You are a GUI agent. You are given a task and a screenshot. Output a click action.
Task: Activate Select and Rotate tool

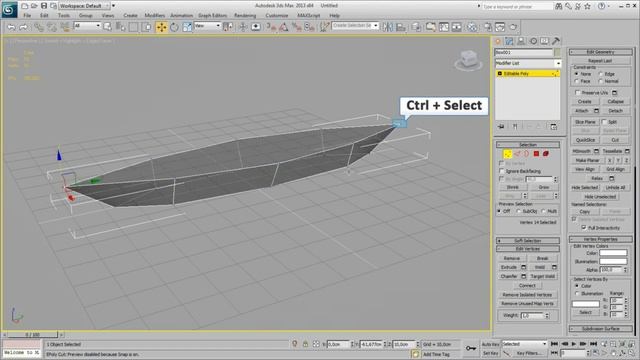click(174, 27)
